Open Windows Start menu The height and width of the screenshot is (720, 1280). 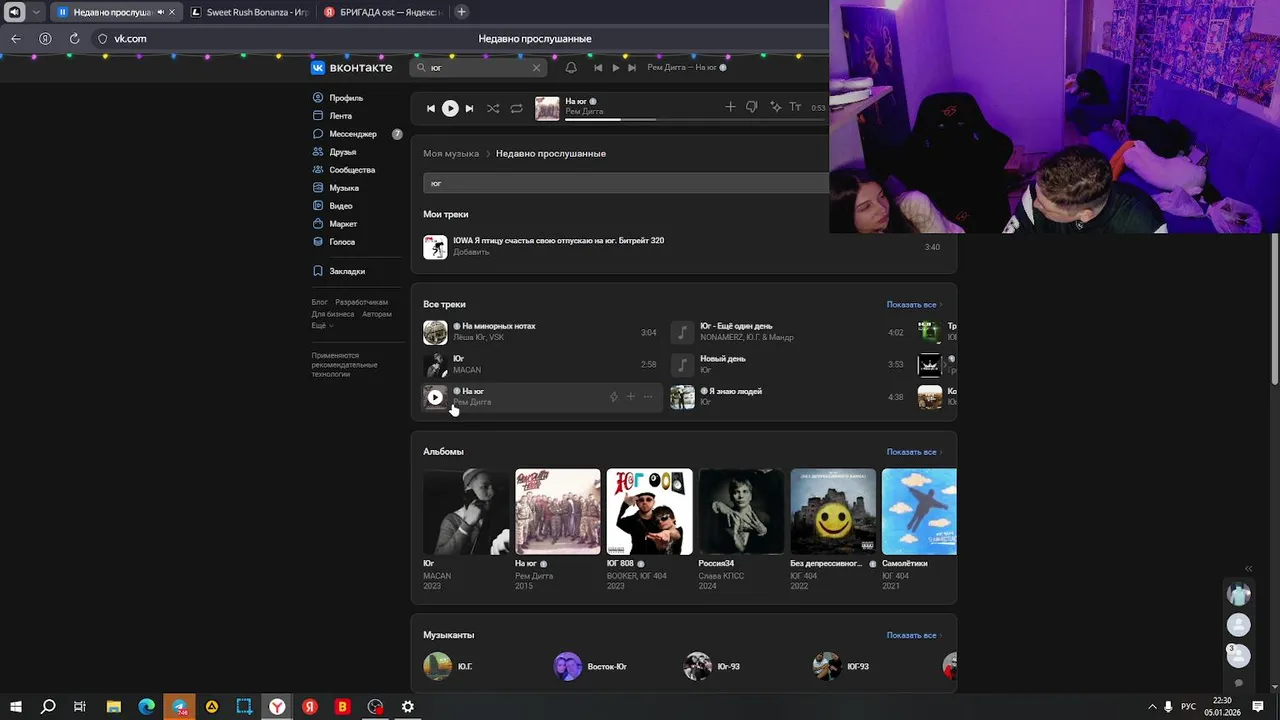click(x=16, y=707)
